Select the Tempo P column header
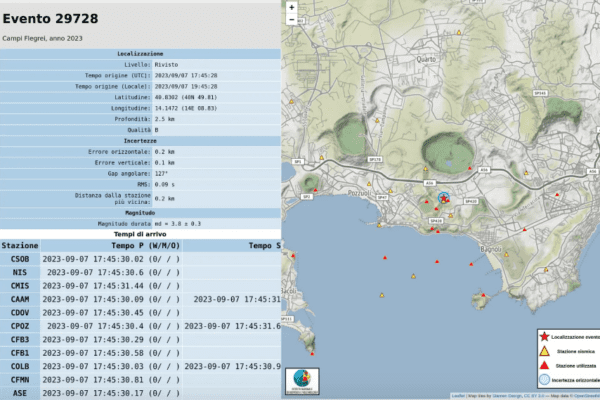 click(146, 245)
